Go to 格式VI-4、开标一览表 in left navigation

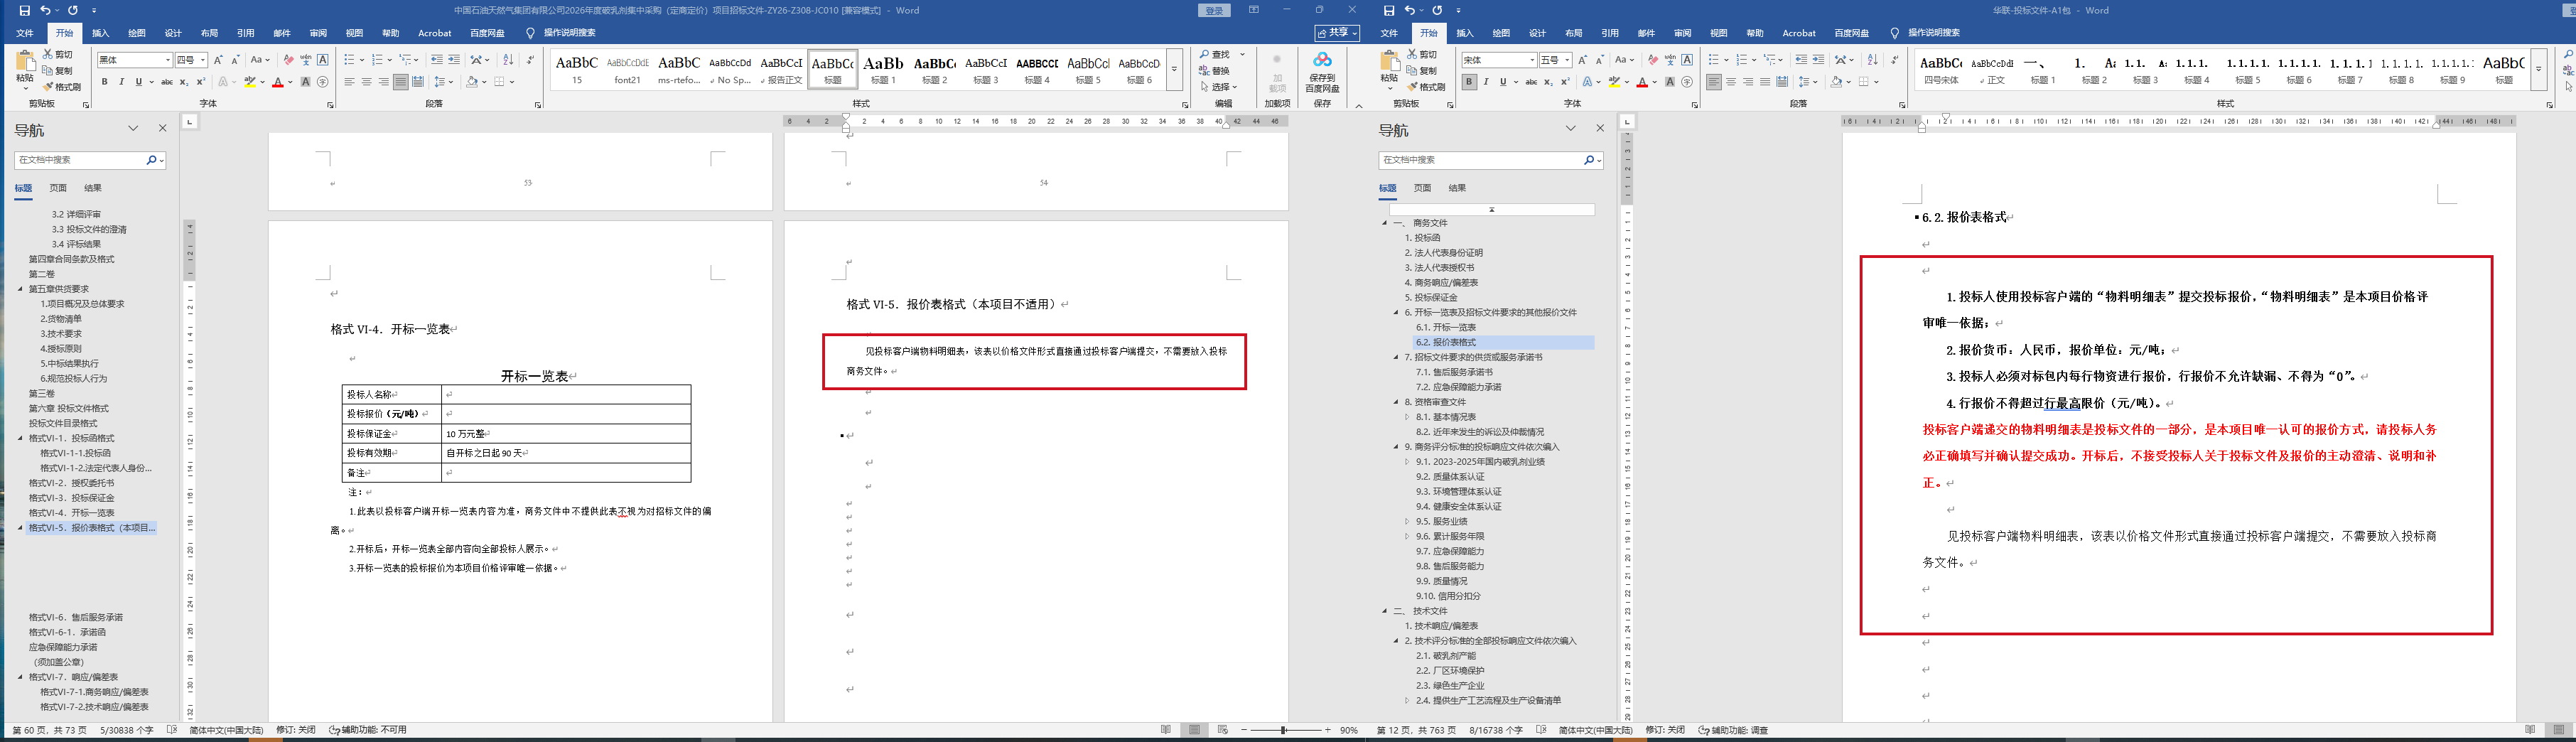[x=72, y=513]
